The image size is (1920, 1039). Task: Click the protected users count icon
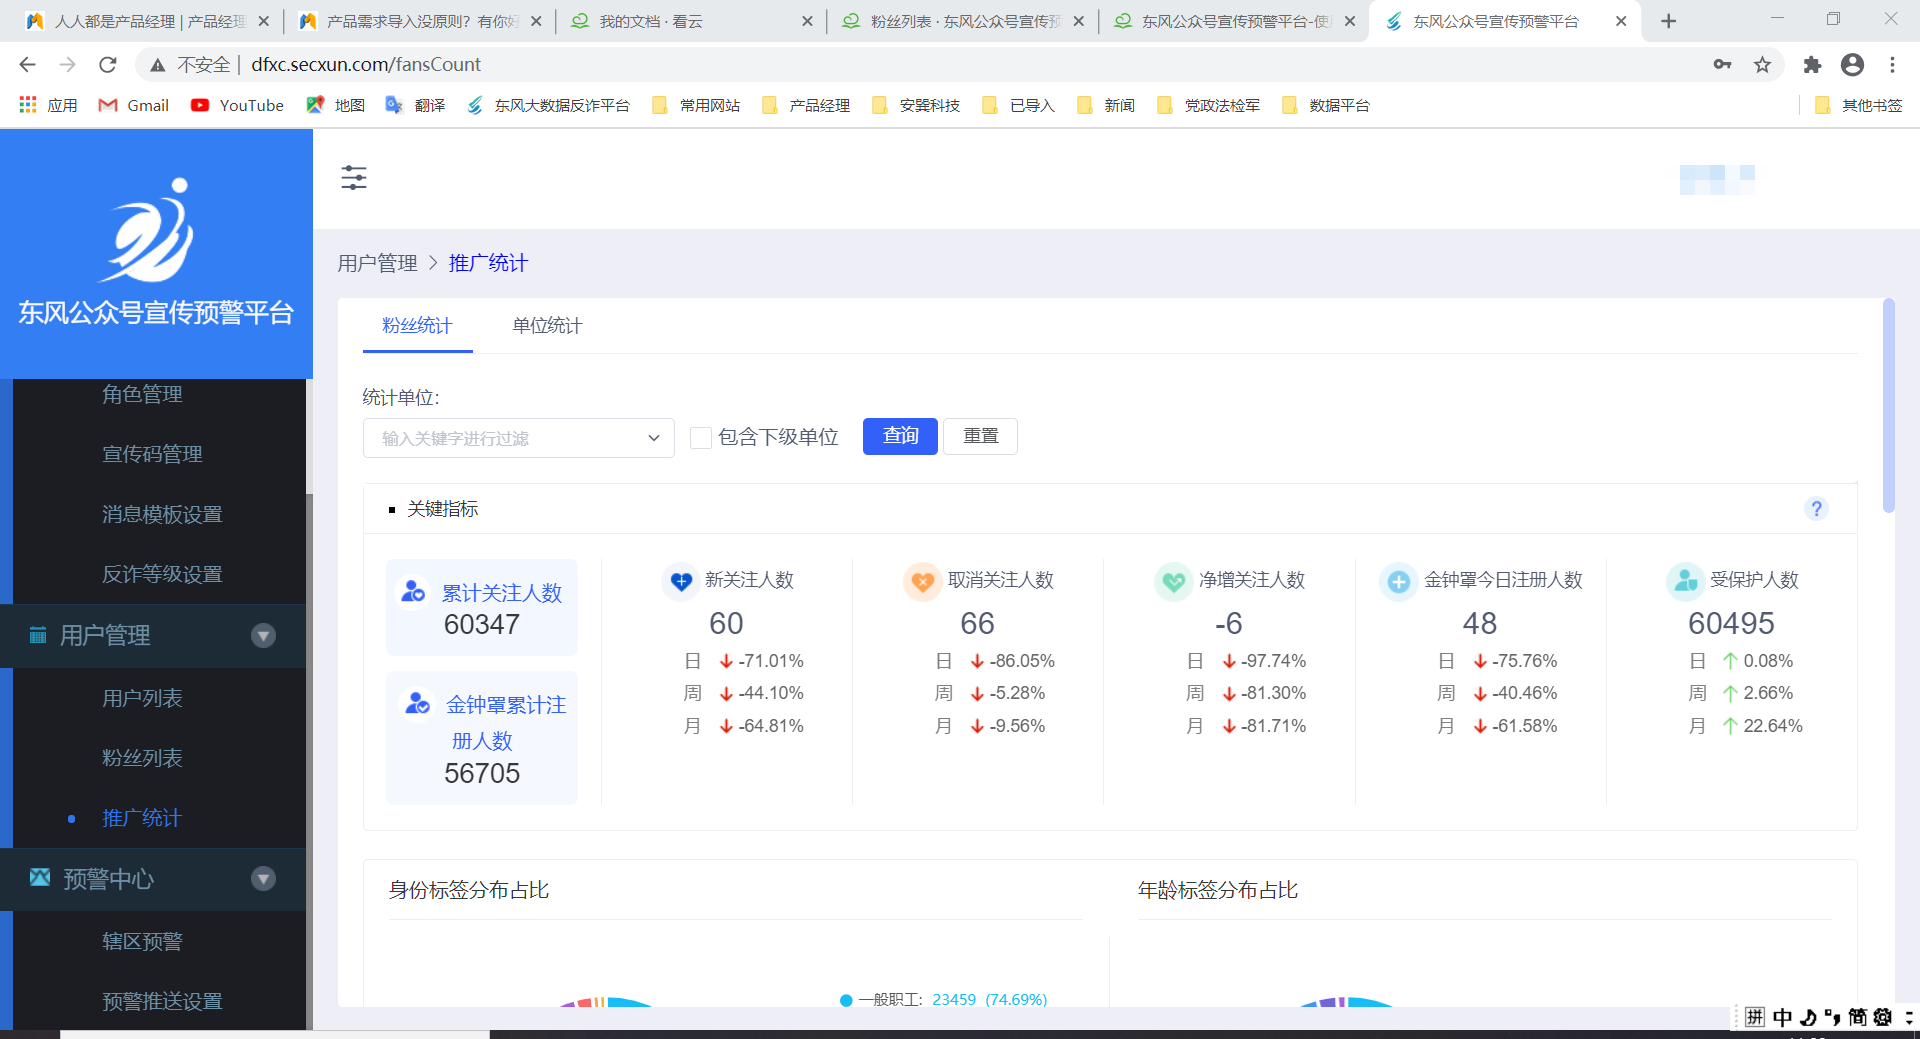[1685, 581]
